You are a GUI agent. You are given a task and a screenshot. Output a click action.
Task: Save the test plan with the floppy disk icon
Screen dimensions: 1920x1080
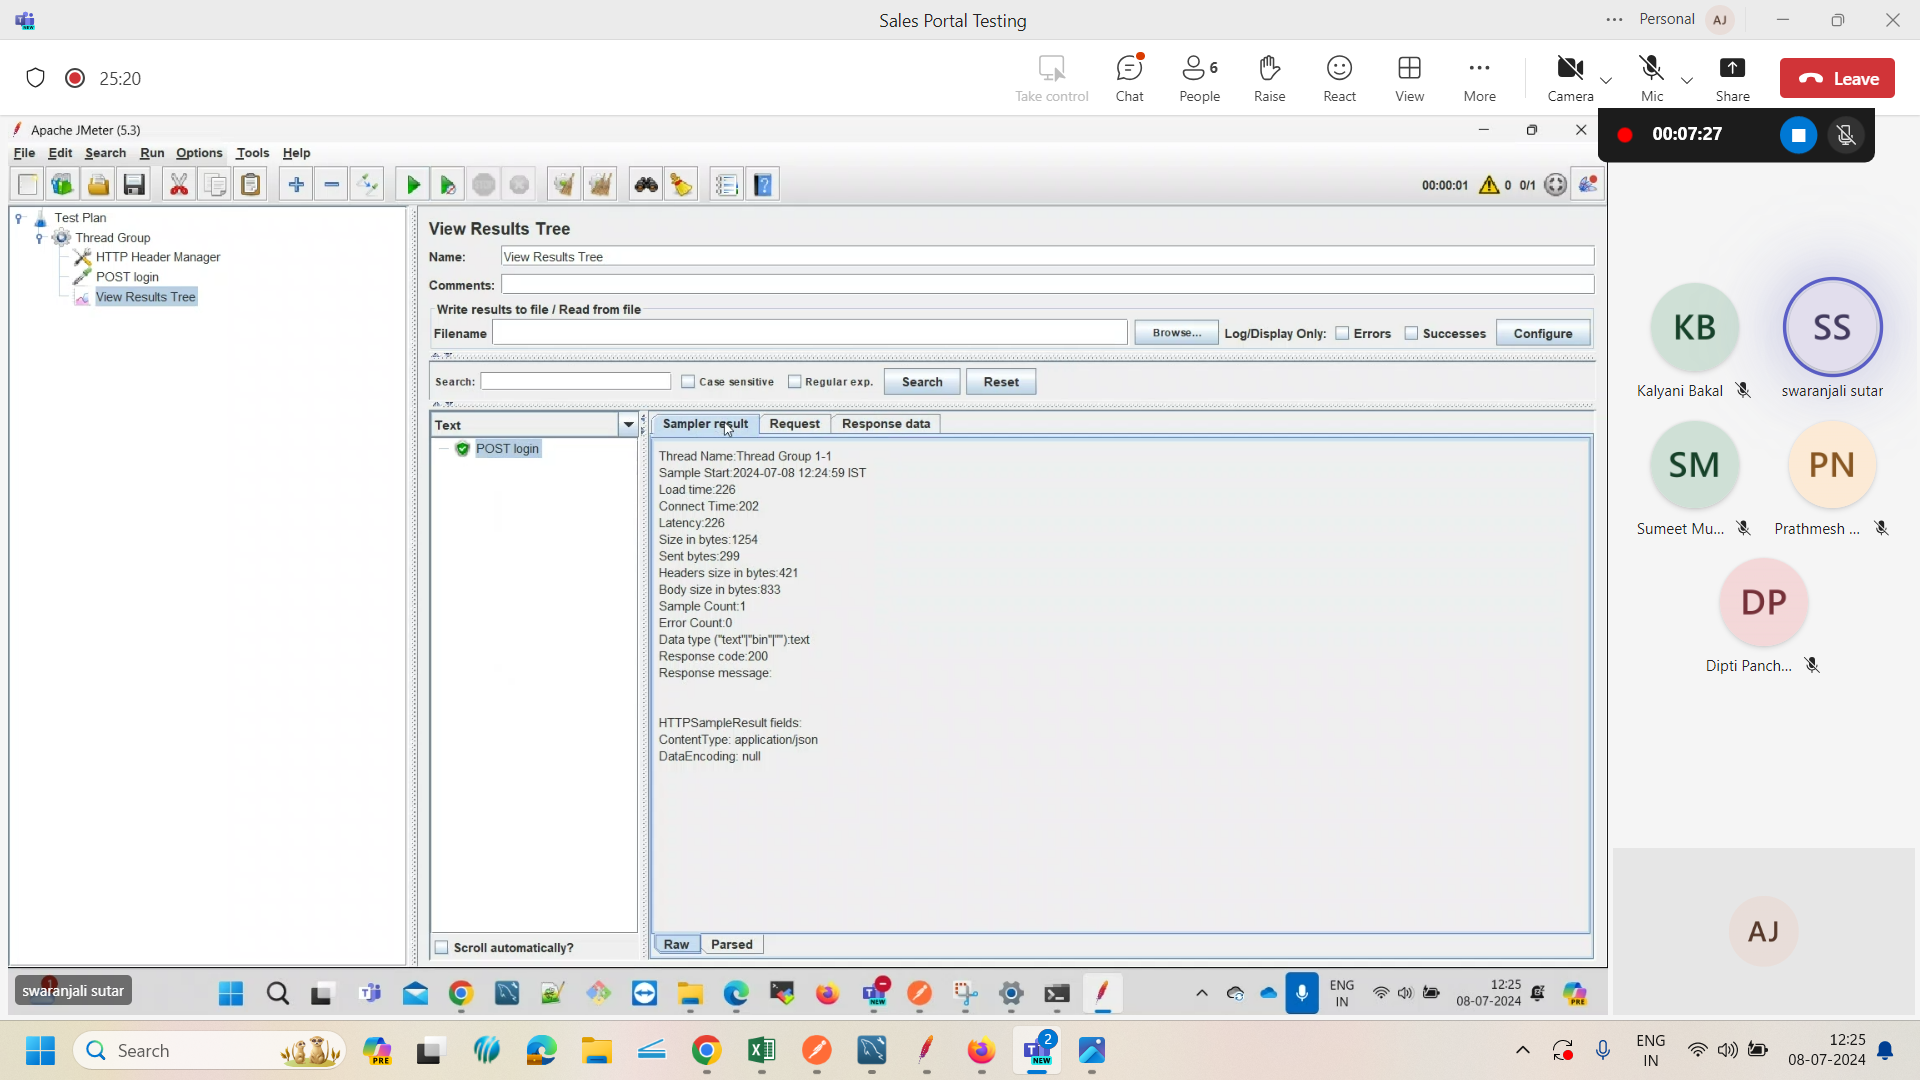(x=134, y=185)
